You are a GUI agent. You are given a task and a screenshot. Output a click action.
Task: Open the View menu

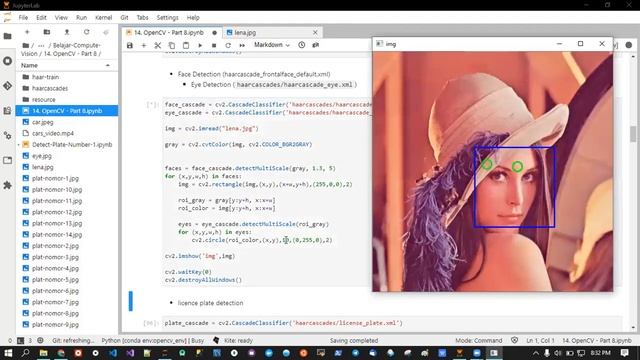61,18
